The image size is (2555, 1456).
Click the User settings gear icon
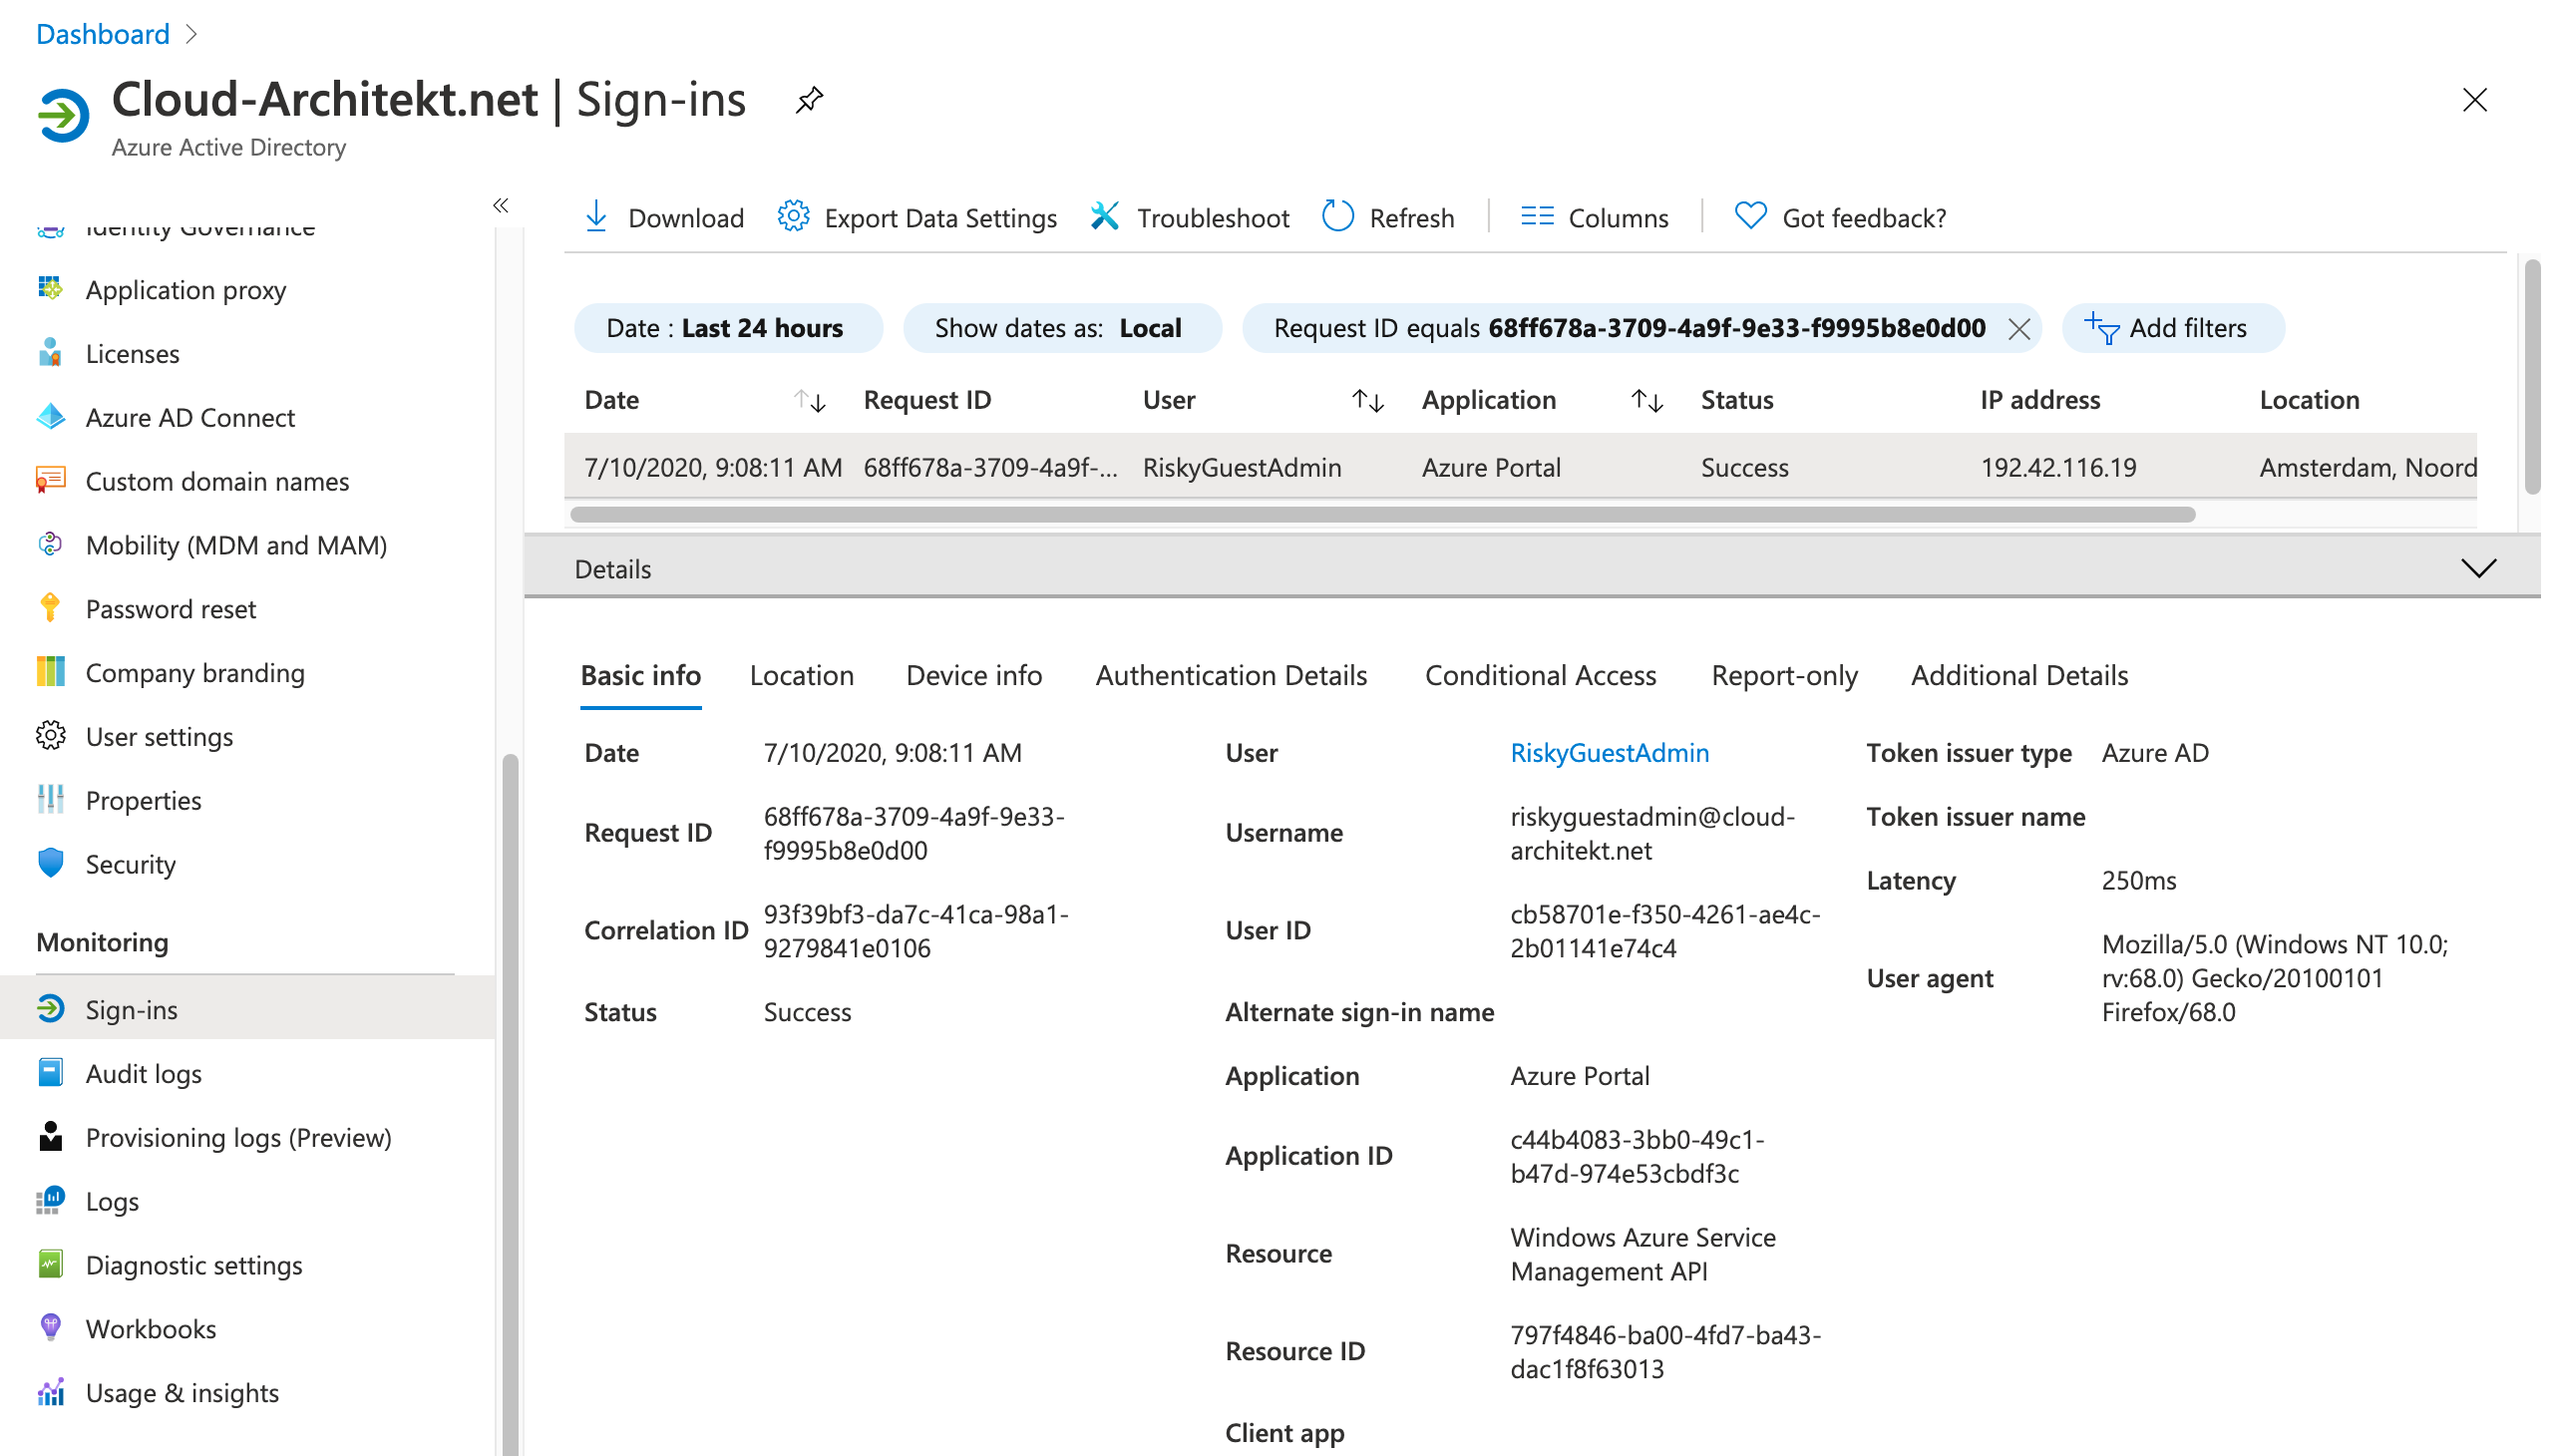point(50,736)
